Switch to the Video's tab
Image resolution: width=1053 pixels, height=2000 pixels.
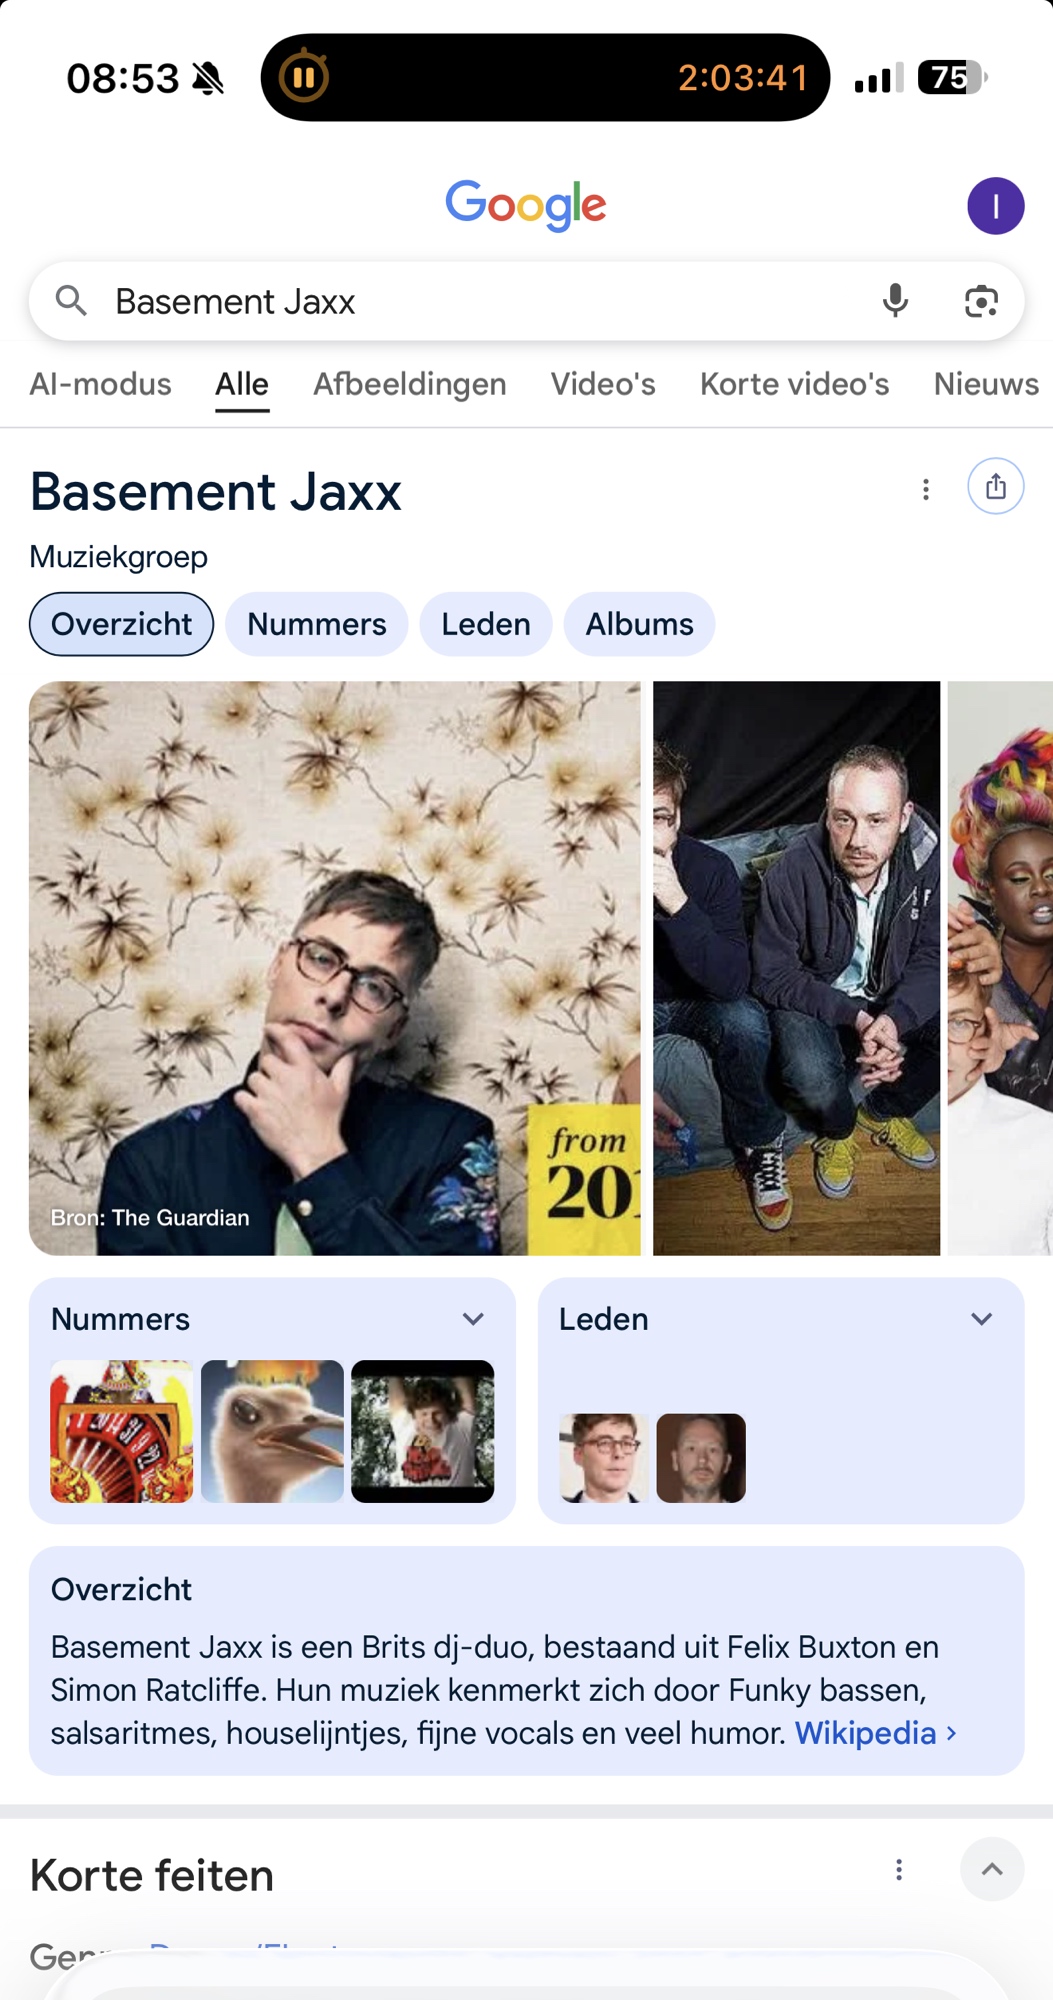pos(603,384)
